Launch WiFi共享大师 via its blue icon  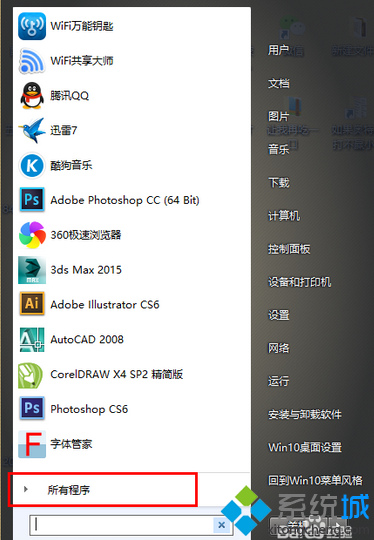pyautogui.click(x=32, y=61)
